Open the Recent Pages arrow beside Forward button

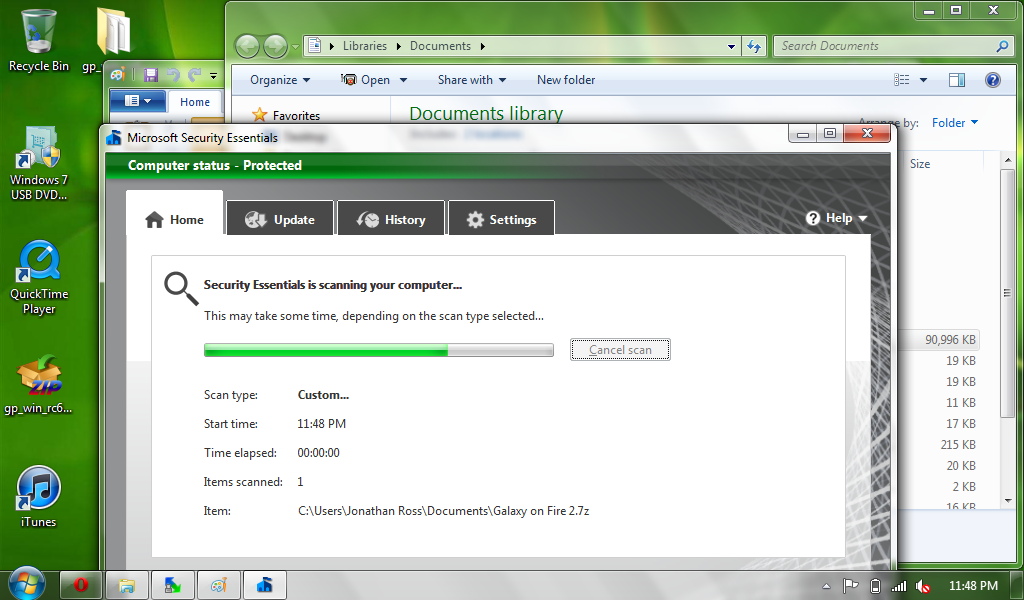pyautogui.click(x=295, y=47)
